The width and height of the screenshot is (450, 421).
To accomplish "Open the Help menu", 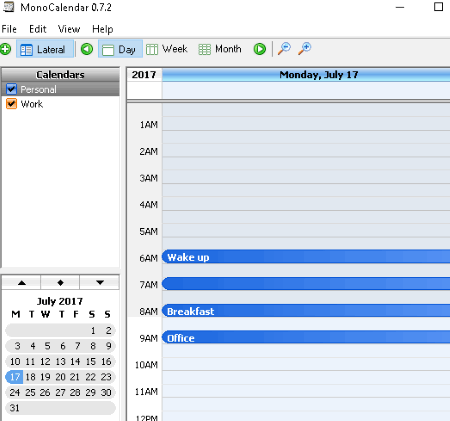I will [x=103, y=29].
